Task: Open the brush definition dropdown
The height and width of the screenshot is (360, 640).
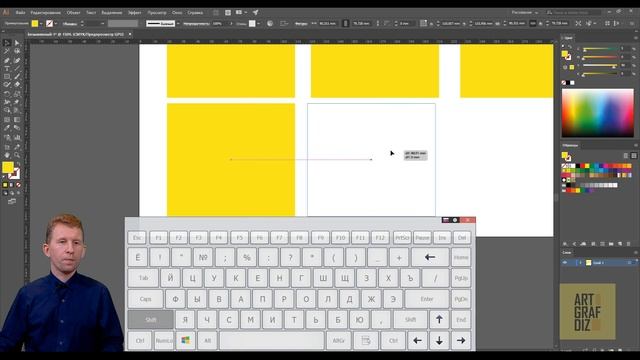Action: tap(178, 24)
